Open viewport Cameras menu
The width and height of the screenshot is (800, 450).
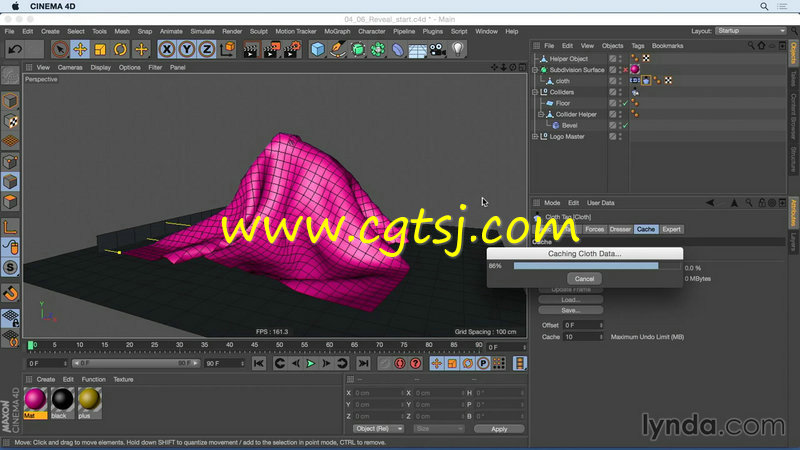point(70,67)
